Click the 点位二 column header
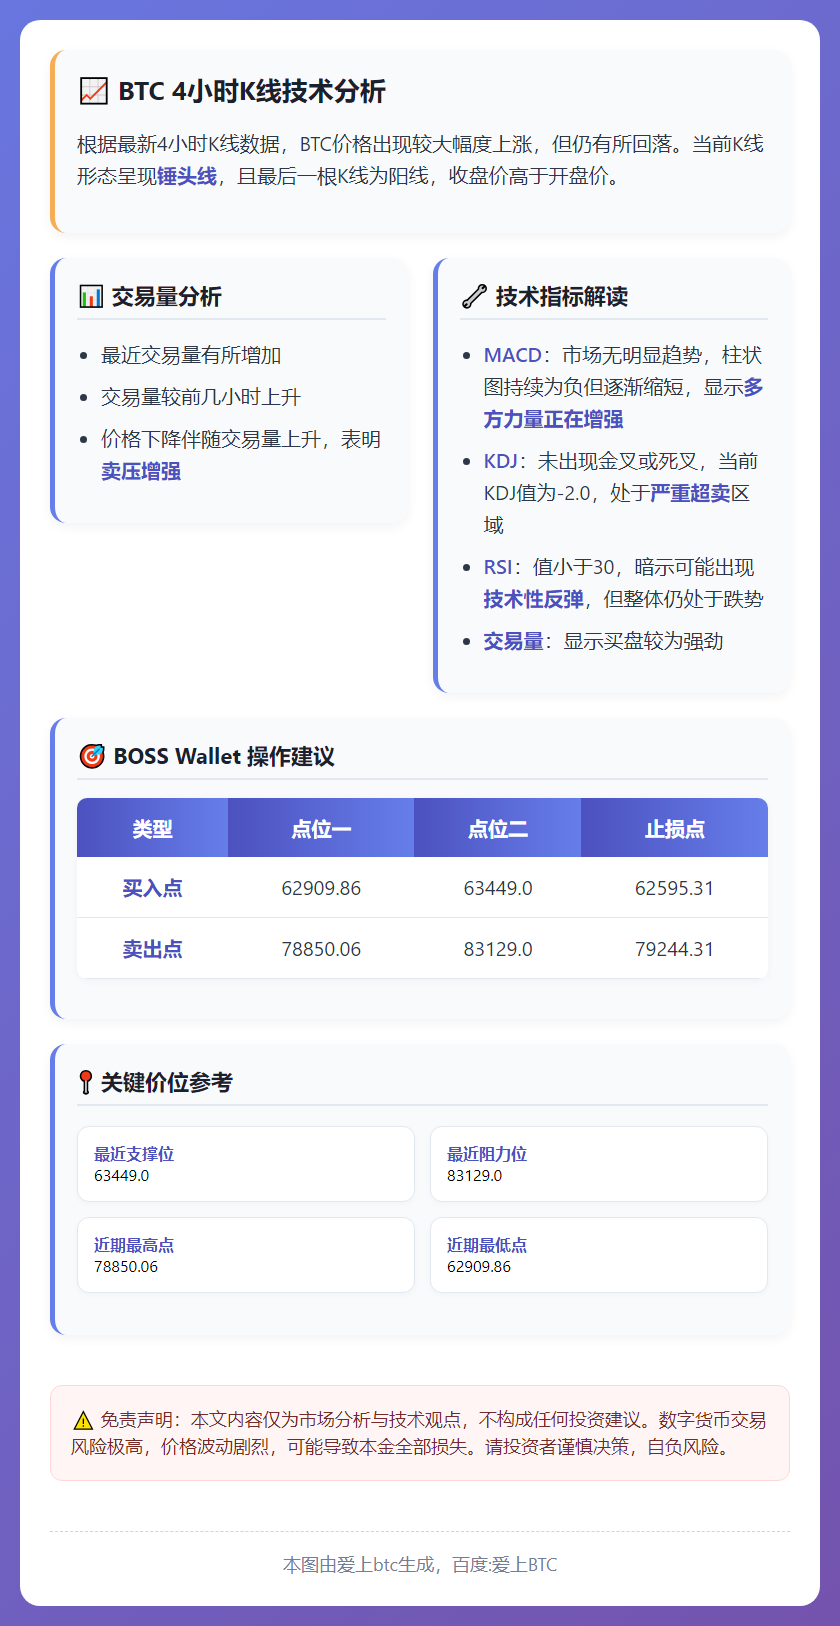Screen dimensions: 840x1626 (x=498, y=828)
